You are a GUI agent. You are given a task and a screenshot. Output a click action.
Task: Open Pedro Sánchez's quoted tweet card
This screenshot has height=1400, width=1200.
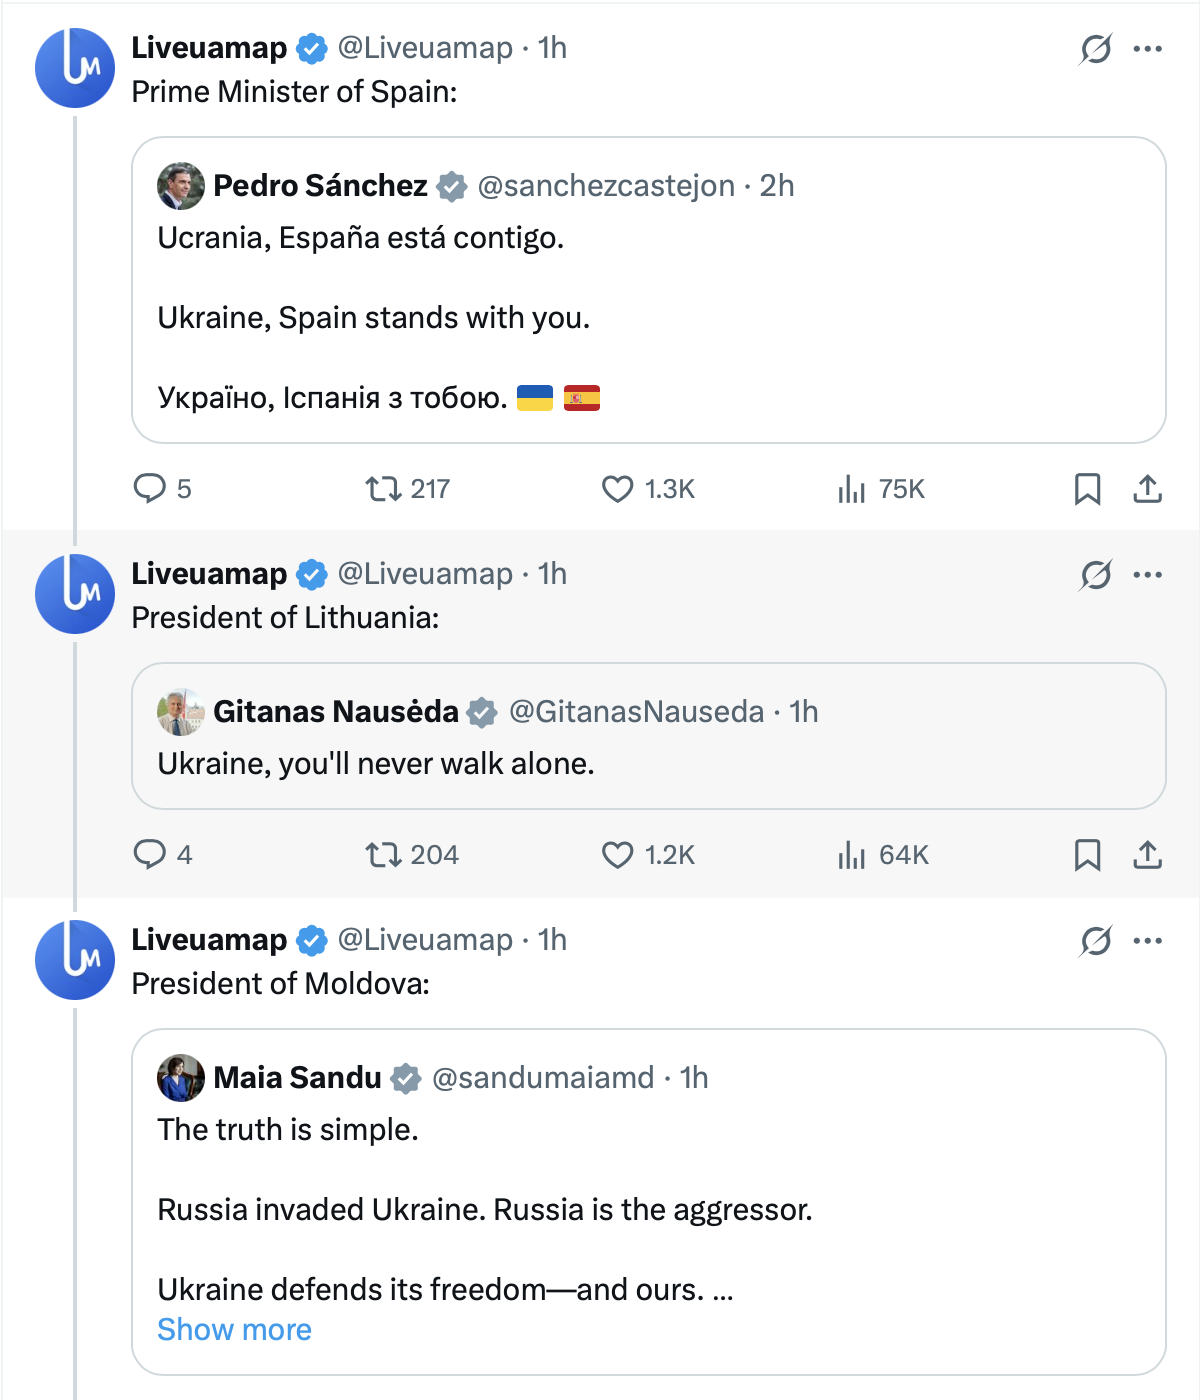click(x=649, y=290)
